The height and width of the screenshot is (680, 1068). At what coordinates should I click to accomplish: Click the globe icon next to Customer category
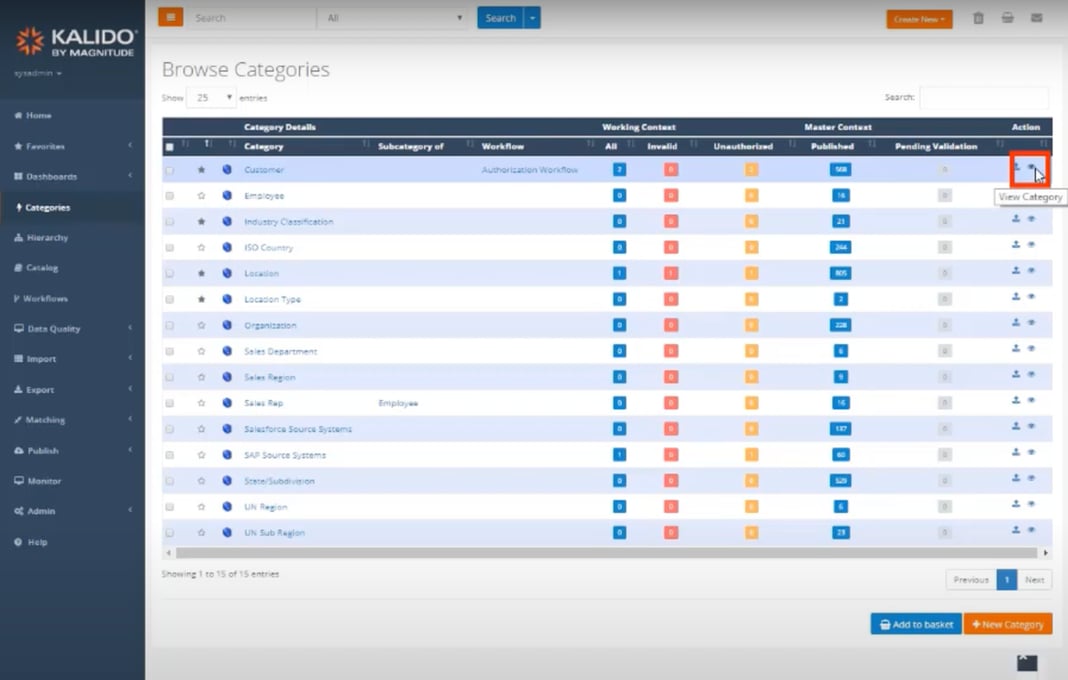[226, 170]
